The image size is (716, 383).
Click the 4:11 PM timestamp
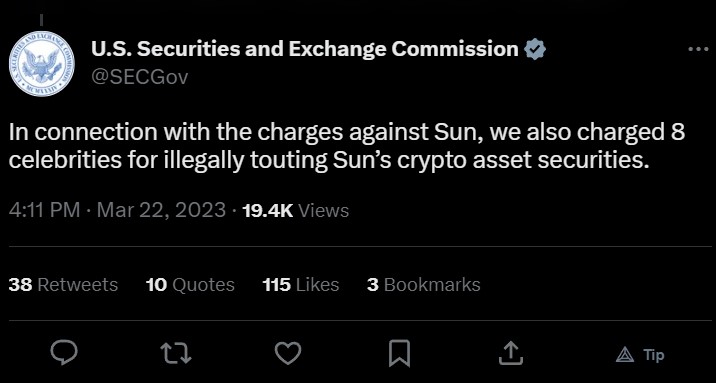coord(44,210)
